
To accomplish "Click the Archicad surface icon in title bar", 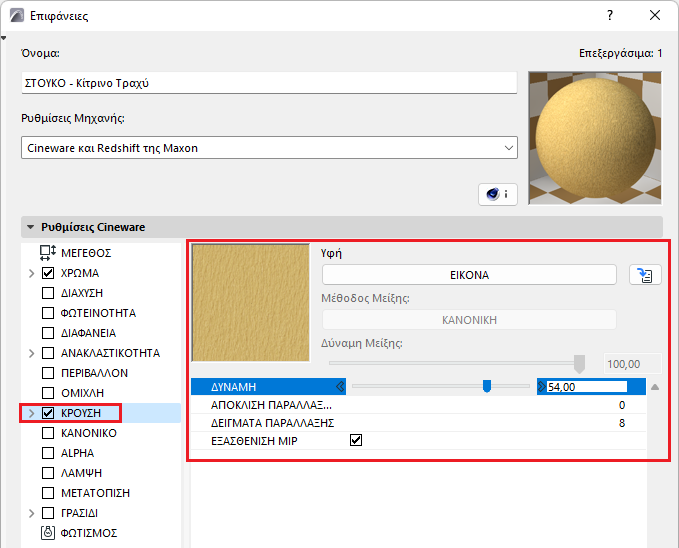I will click(x=17, y=16).
